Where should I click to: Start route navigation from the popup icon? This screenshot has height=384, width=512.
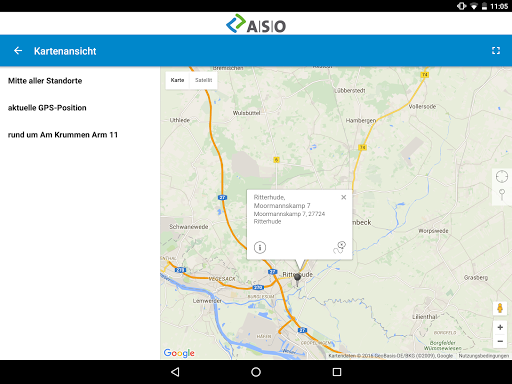[x=340, y=247]
